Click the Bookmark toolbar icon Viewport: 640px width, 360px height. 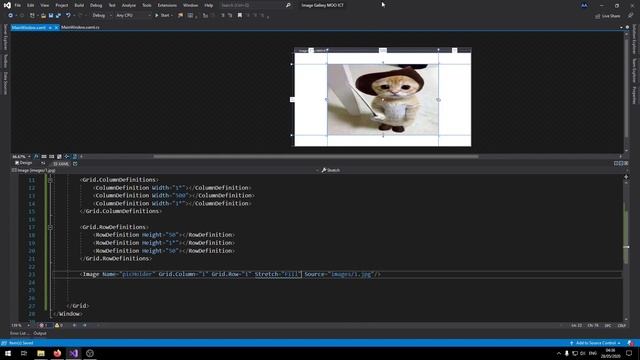click(x=240, y=16)
